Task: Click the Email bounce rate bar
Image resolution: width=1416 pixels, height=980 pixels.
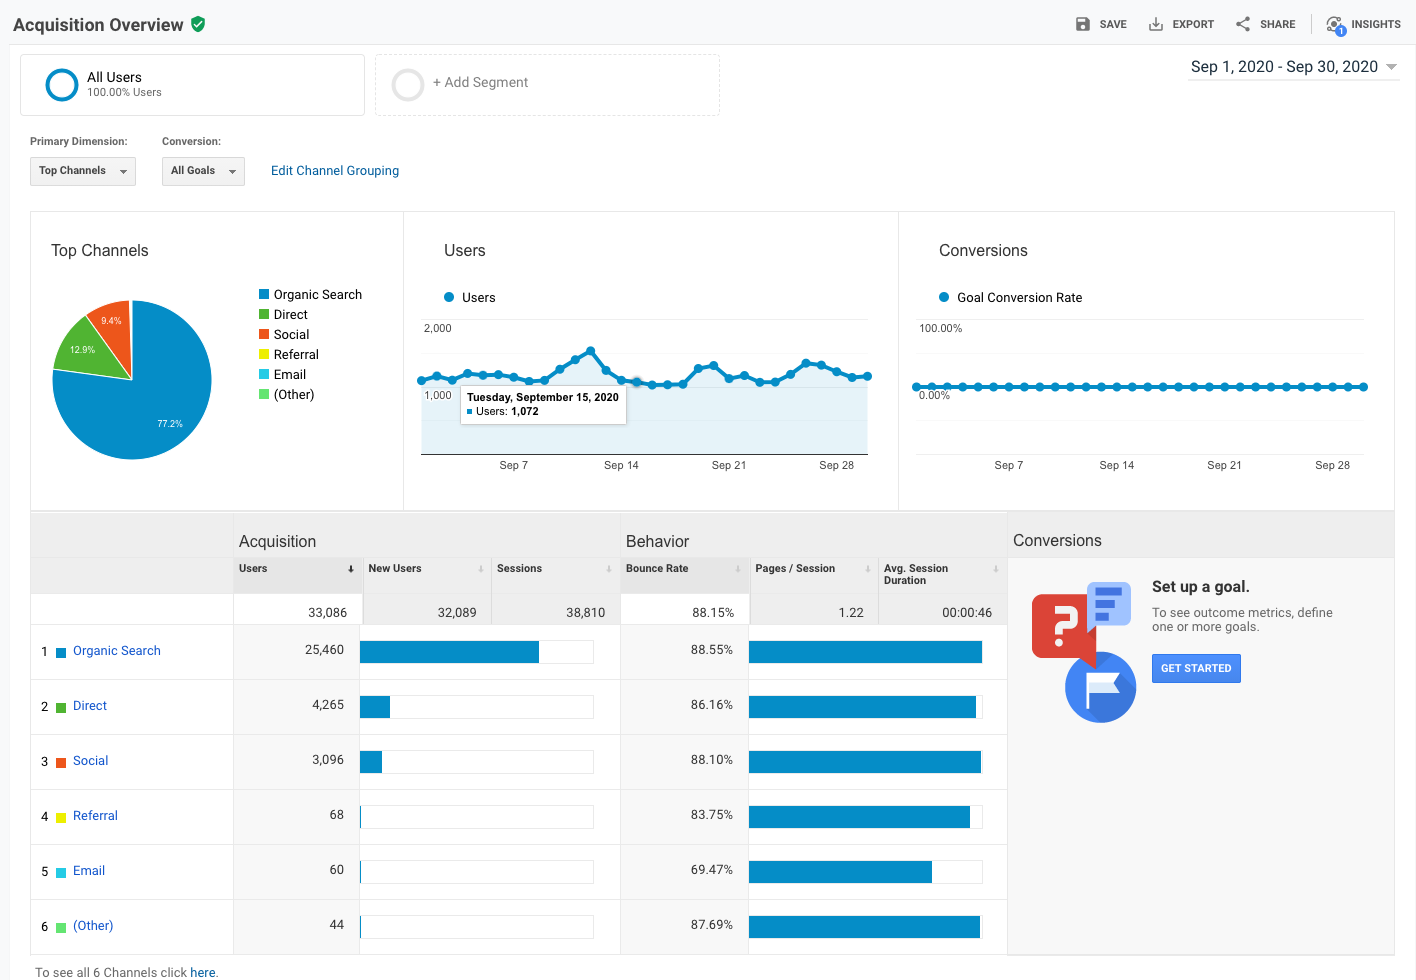Action: coord(840,872)
